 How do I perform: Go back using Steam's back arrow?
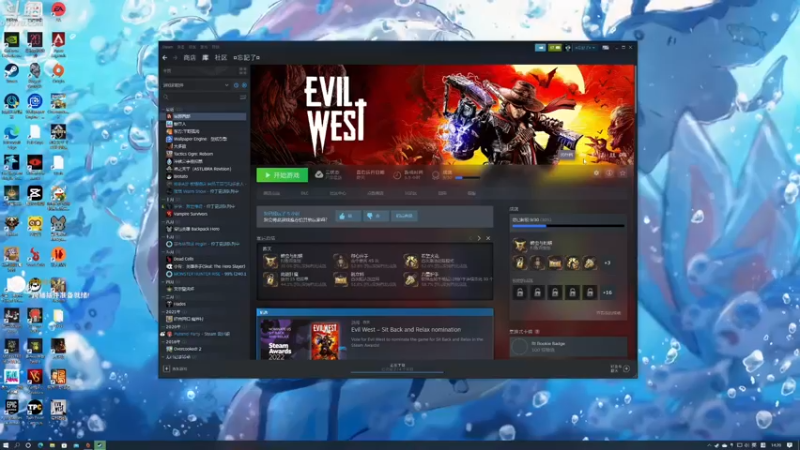165,58
